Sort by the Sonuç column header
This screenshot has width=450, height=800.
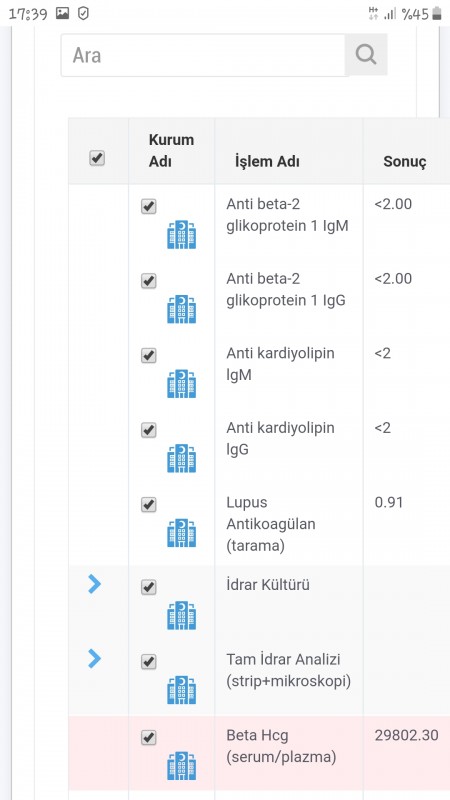coord(405,162)
